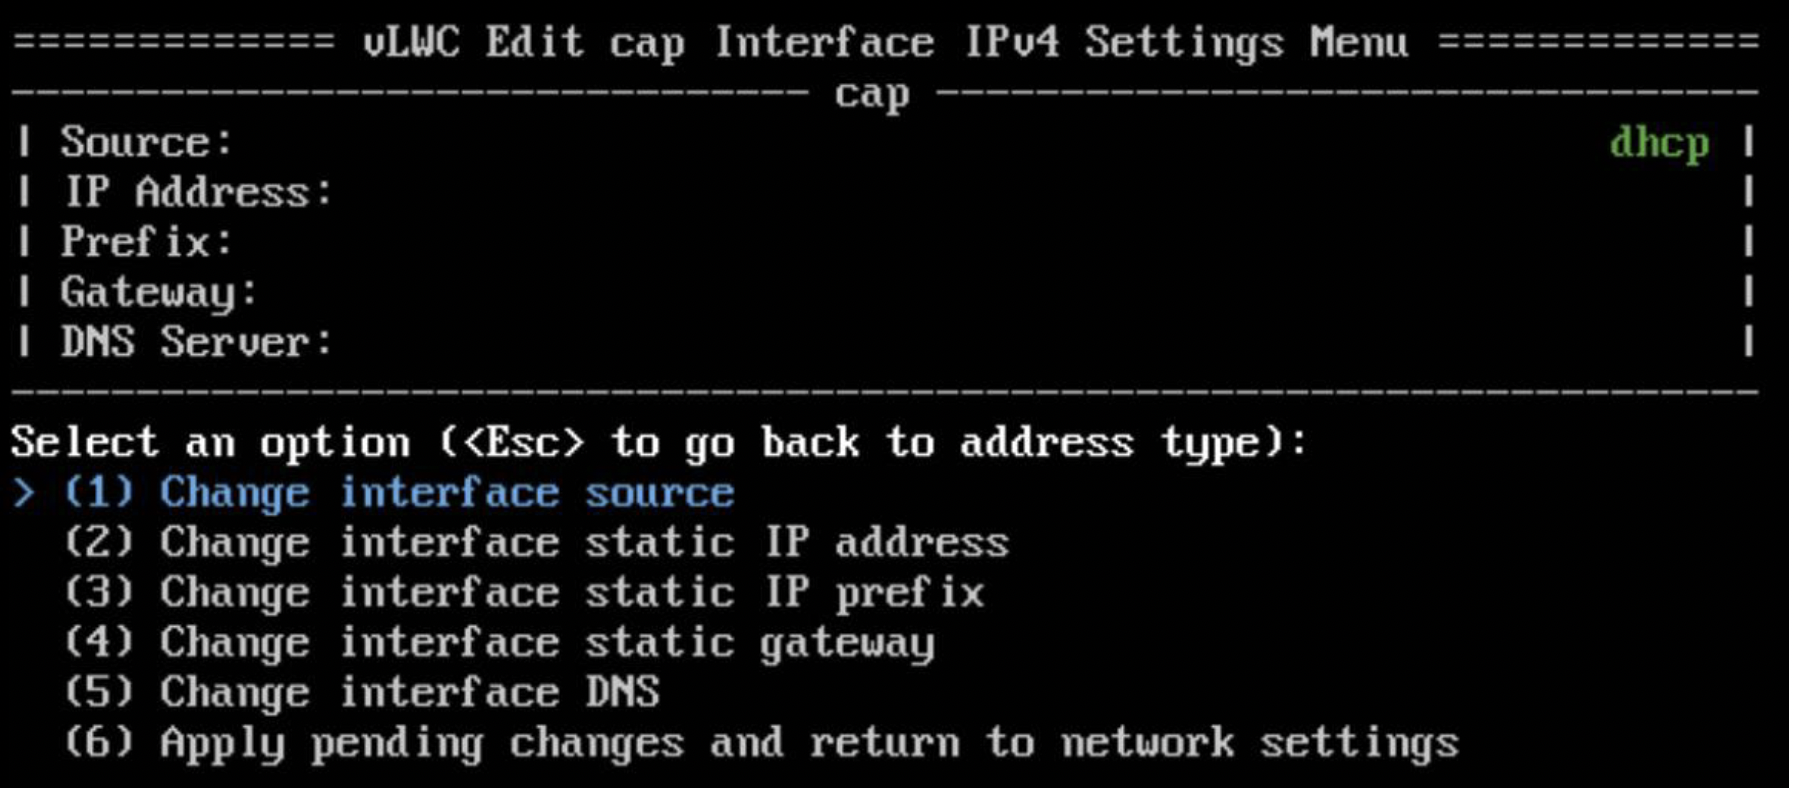1794x788 pixels.
Task: Select option 5 Change interface DNS
Action: tap(361, 692)
